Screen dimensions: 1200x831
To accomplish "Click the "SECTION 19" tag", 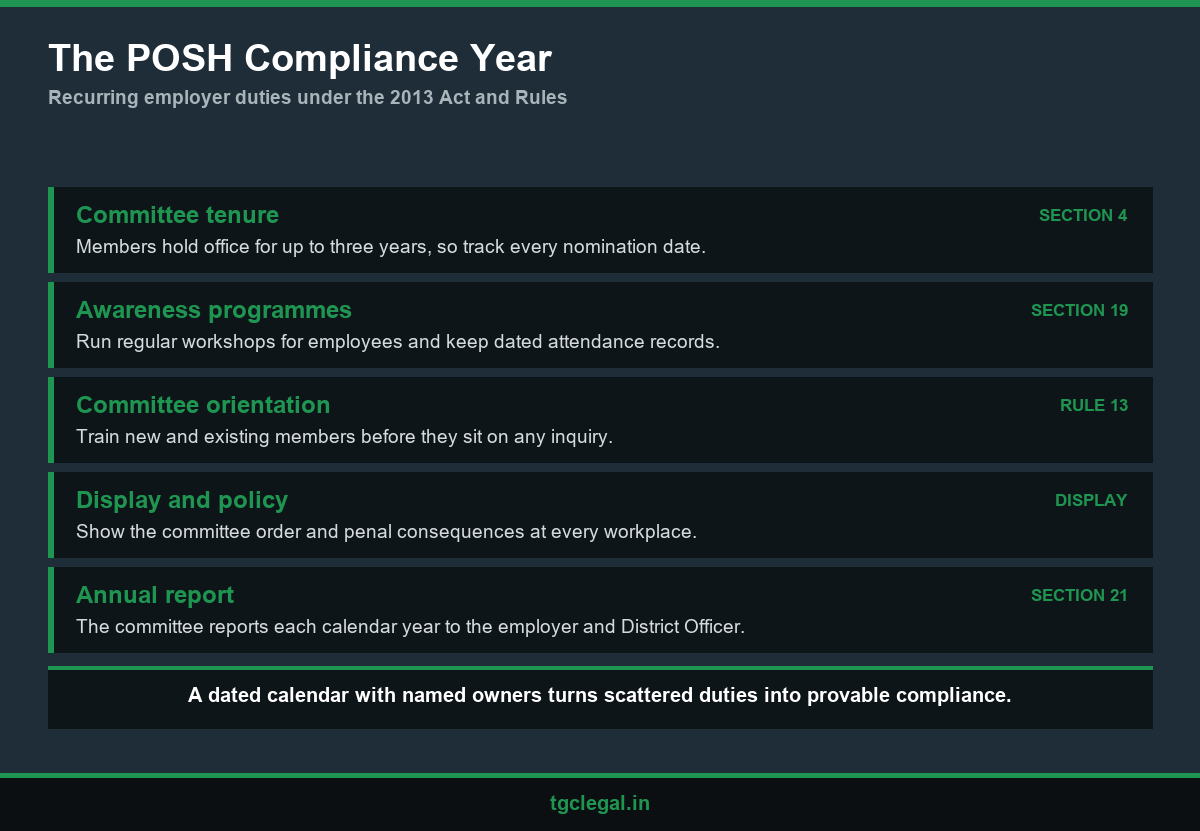I will click(x=1079, y=310).
